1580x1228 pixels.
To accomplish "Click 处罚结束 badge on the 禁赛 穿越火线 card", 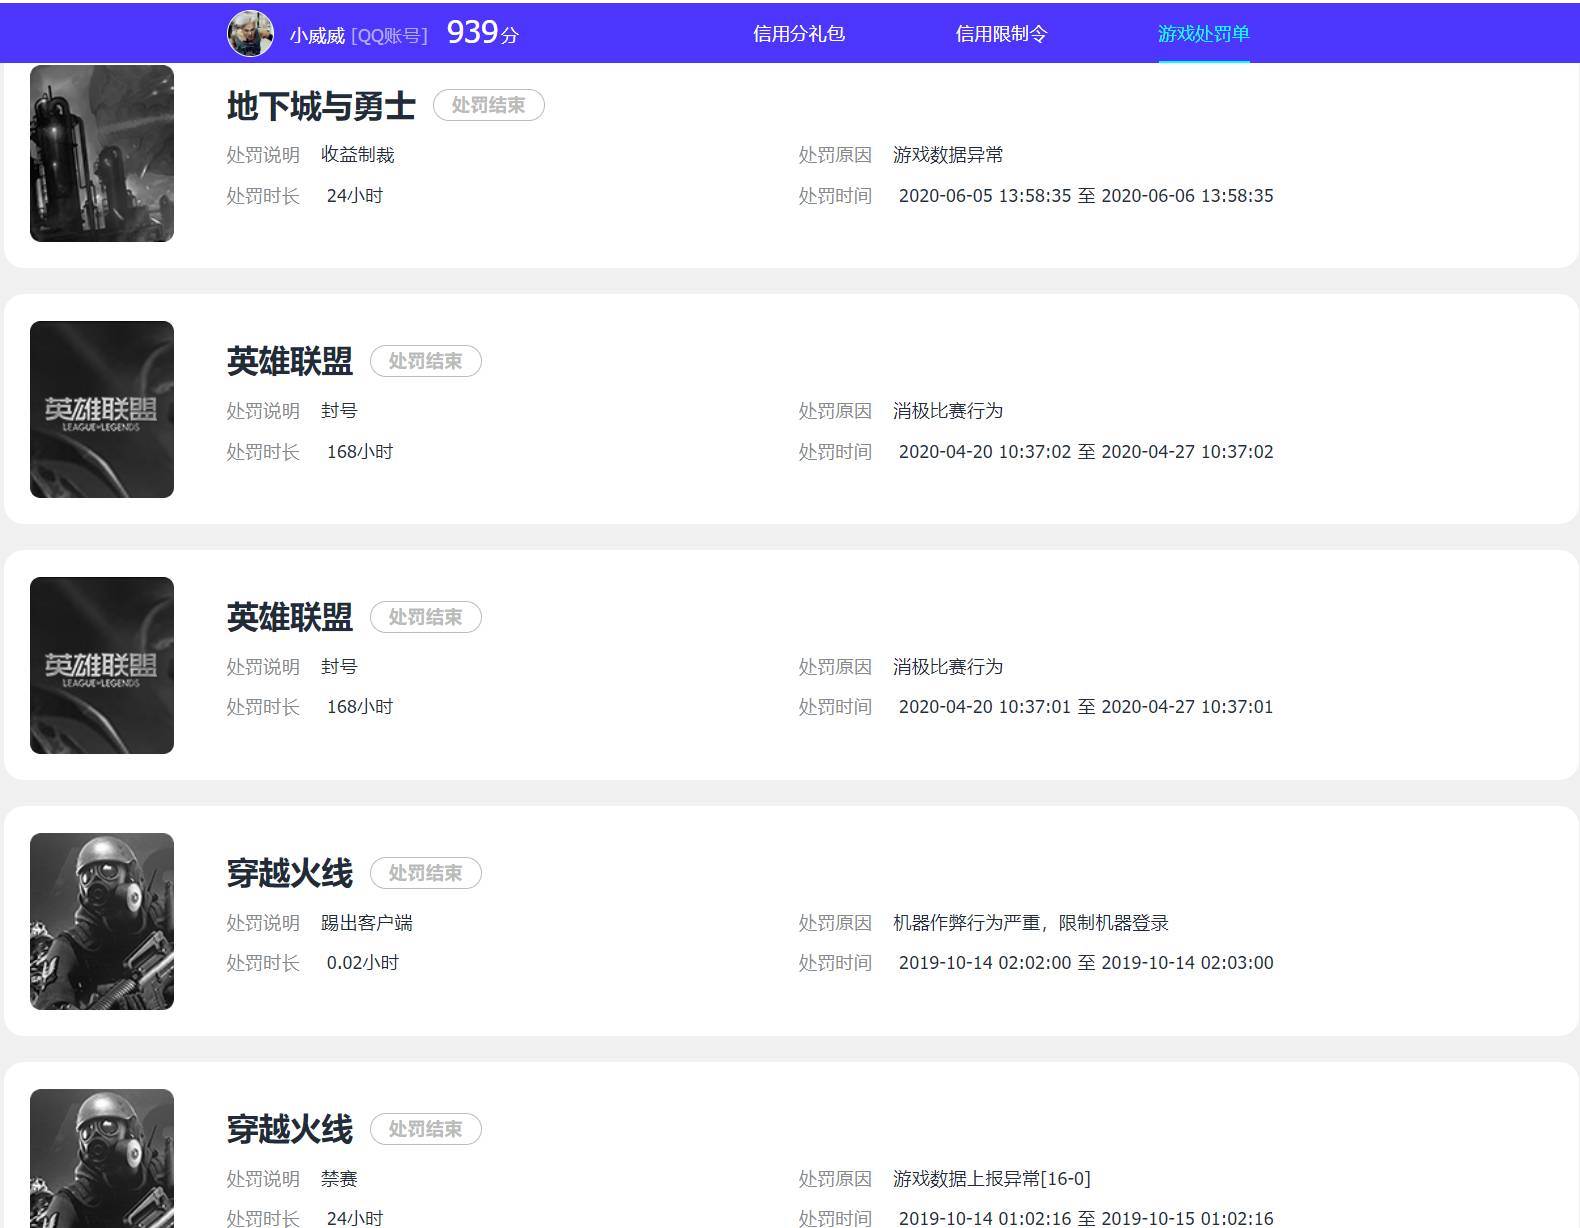I will [426, 1129].
